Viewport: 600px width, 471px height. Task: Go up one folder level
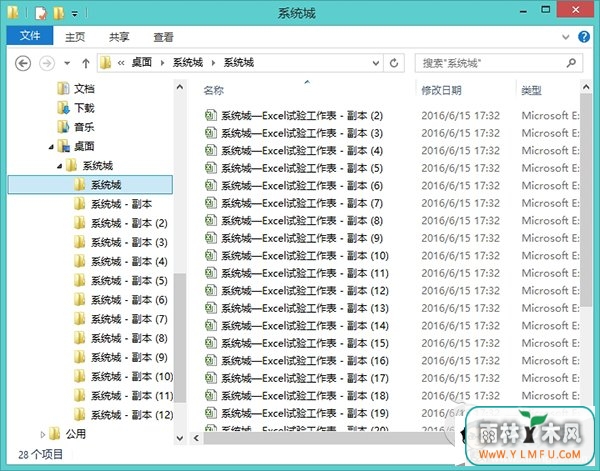86,63
